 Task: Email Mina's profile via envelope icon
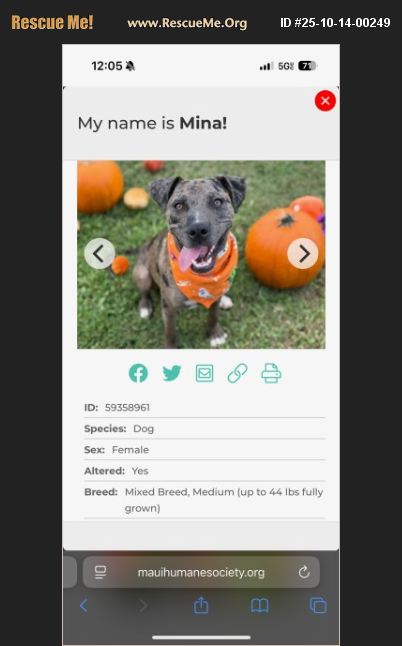pos(204,373)
